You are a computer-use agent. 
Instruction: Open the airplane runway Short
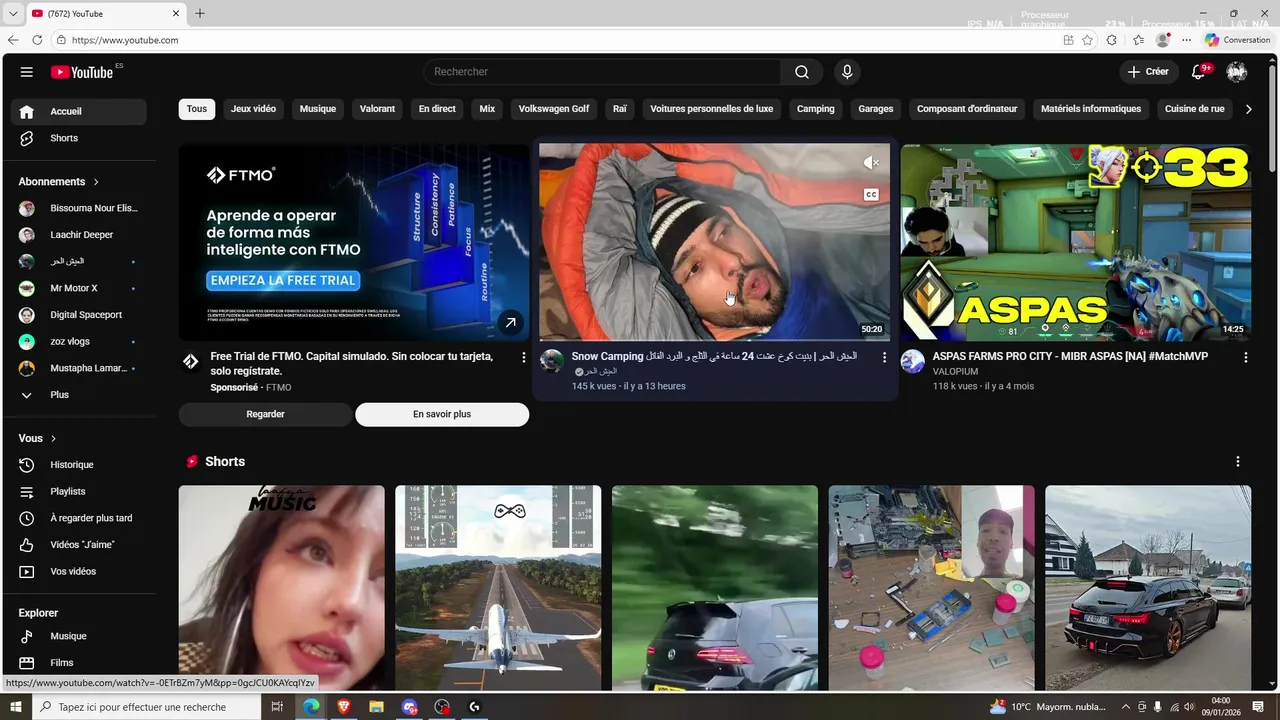(498, 588)
